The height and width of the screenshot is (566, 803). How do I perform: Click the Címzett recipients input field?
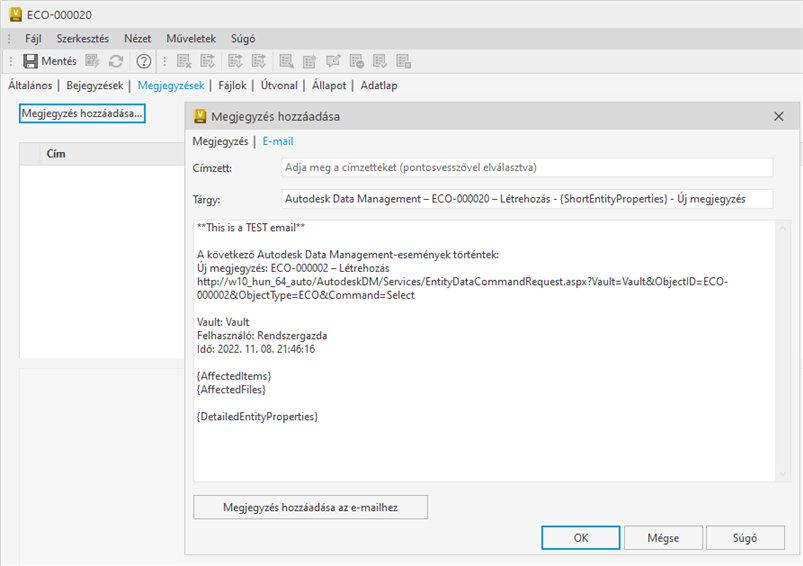[527, 167]
